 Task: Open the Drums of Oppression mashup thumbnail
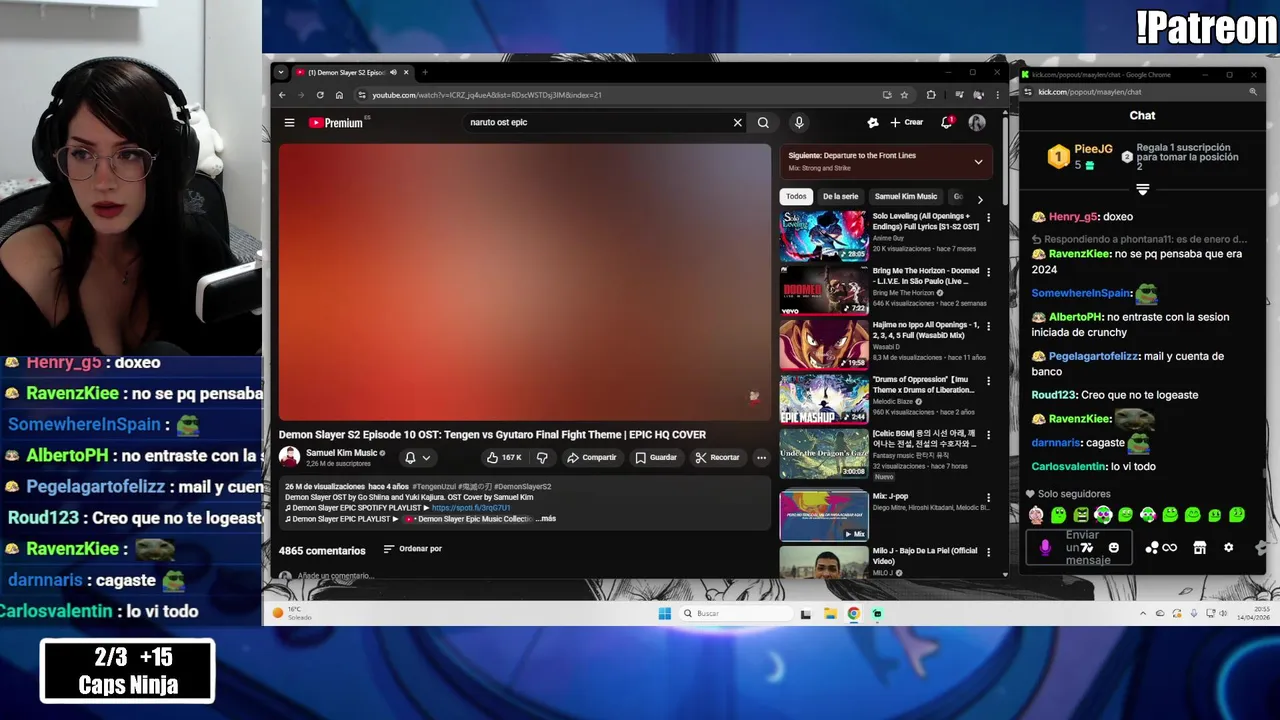[x=824, y=399]
